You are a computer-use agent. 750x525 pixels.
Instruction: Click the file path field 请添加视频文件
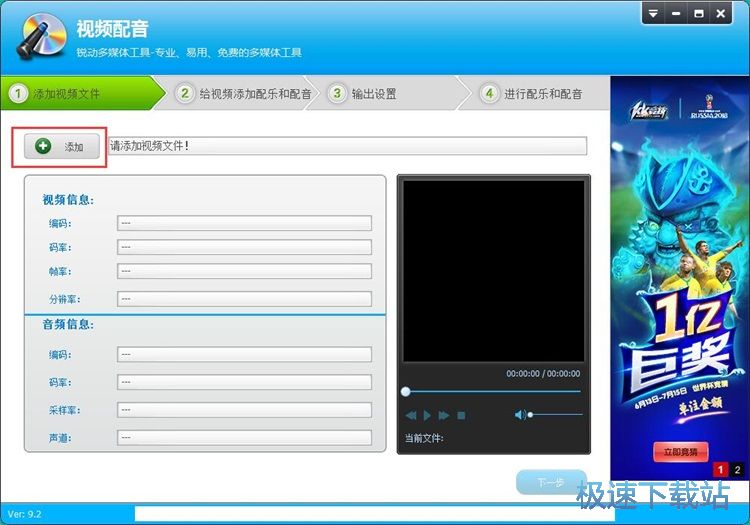coord(348,146)
